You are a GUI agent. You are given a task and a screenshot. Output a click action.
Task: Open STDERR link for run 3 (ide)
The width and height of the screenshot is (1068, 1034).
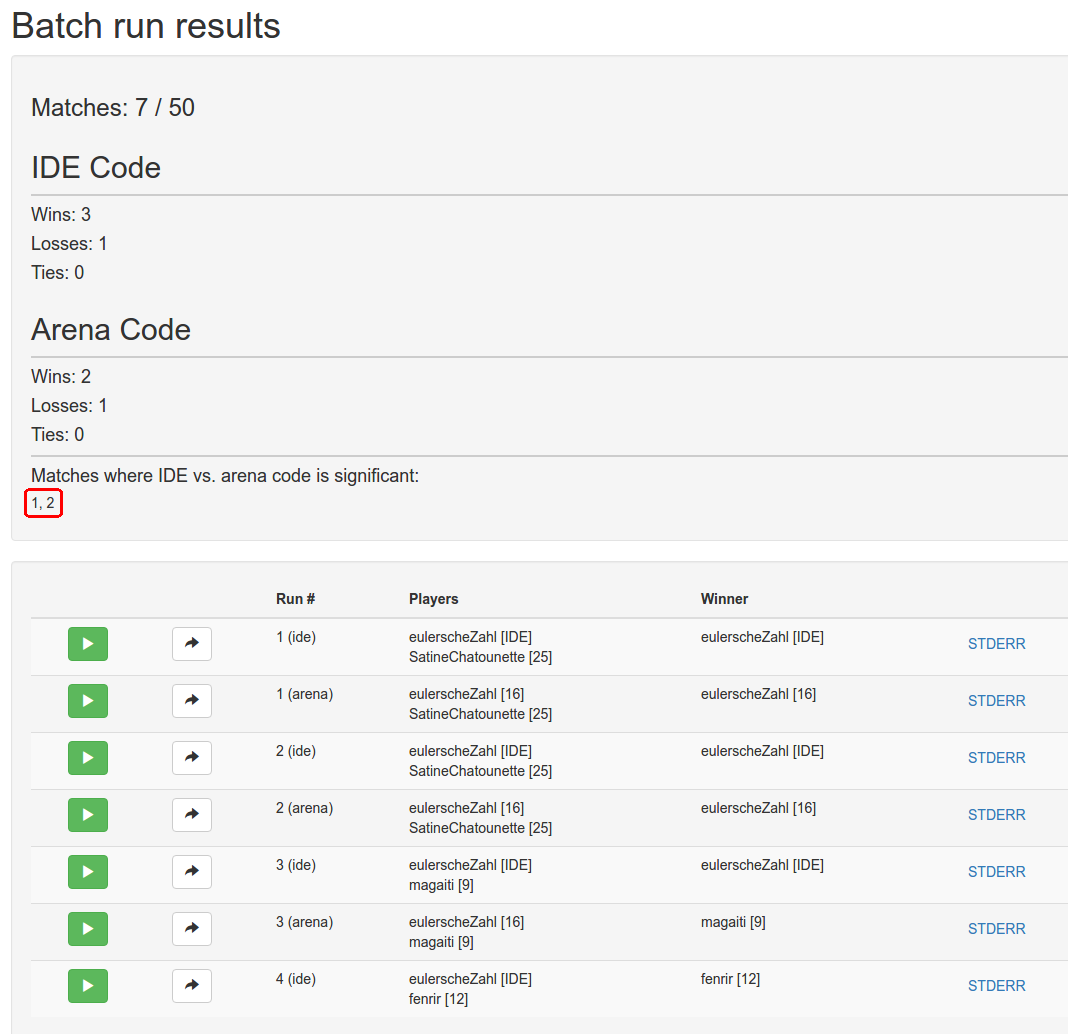[996, 872]
